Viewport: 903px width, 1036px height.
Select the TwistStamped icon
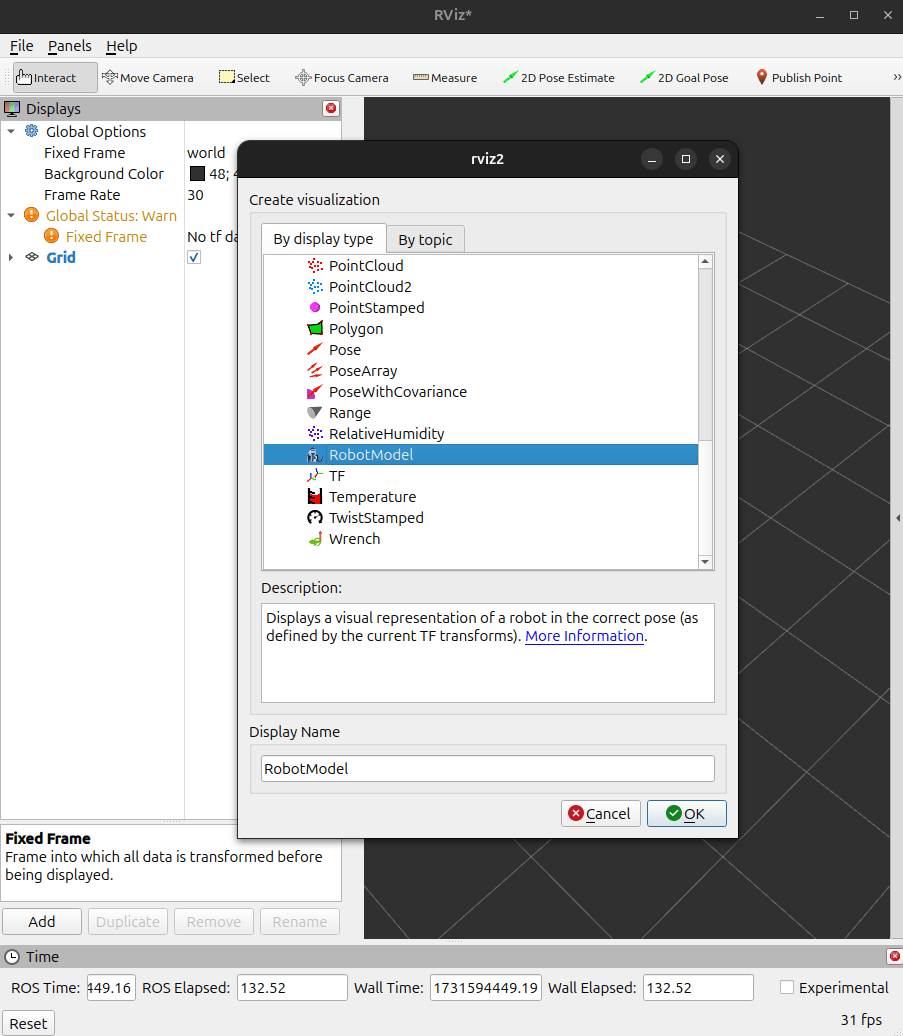315,517
